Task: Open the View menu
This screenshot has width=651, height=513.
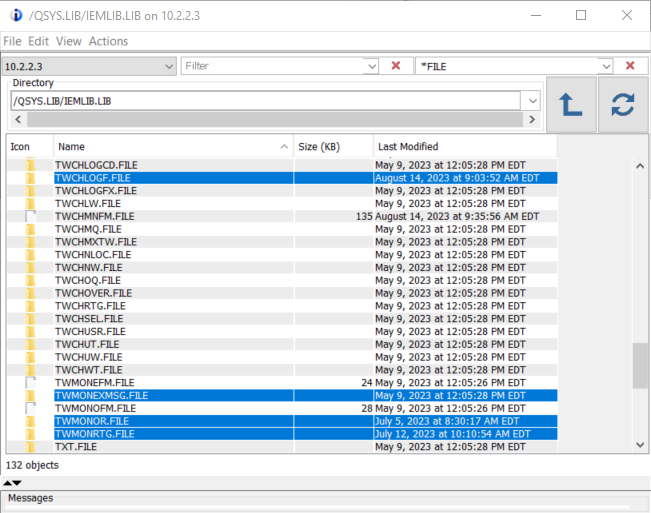Action: 69,42
